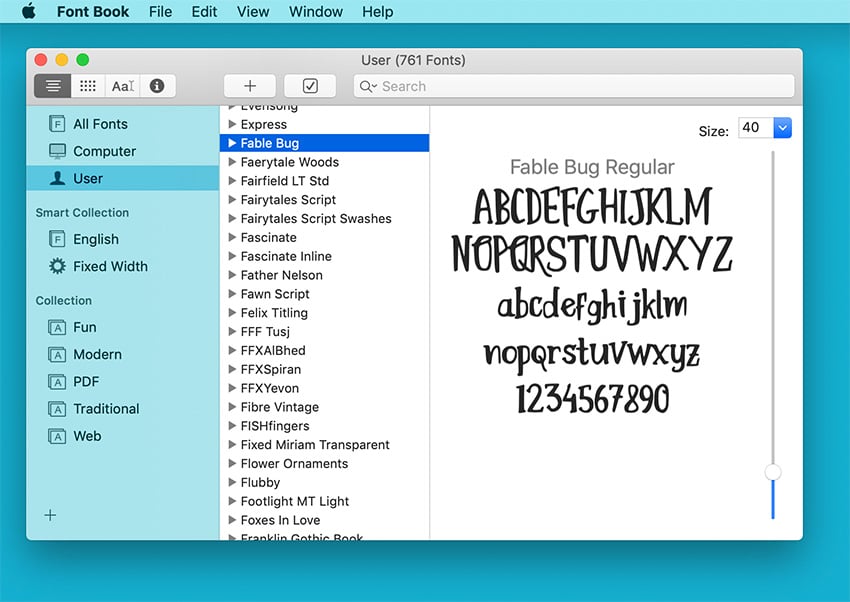Screen dimensions: 850x602
Task: Expand the Fascinate Inline family
Action: [x=232, y=256]
